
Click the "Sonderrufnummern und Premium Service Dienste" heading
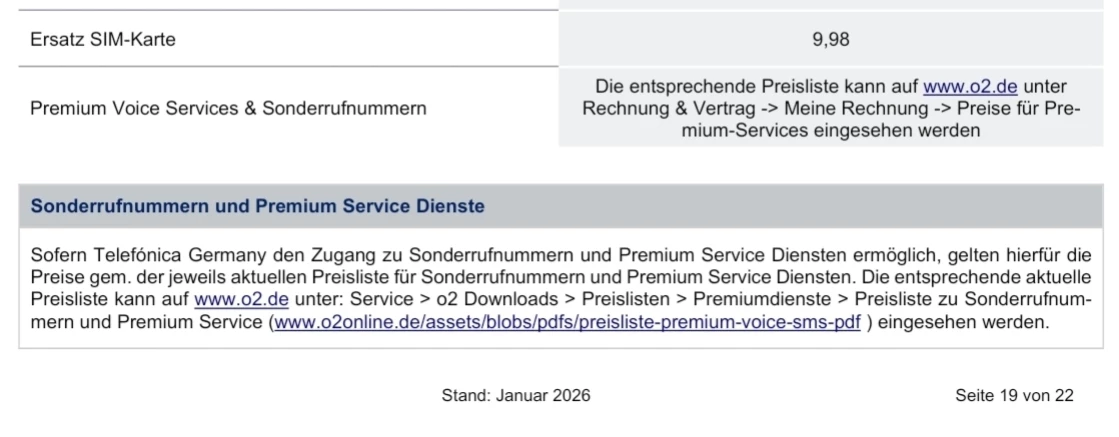(258, 207)
